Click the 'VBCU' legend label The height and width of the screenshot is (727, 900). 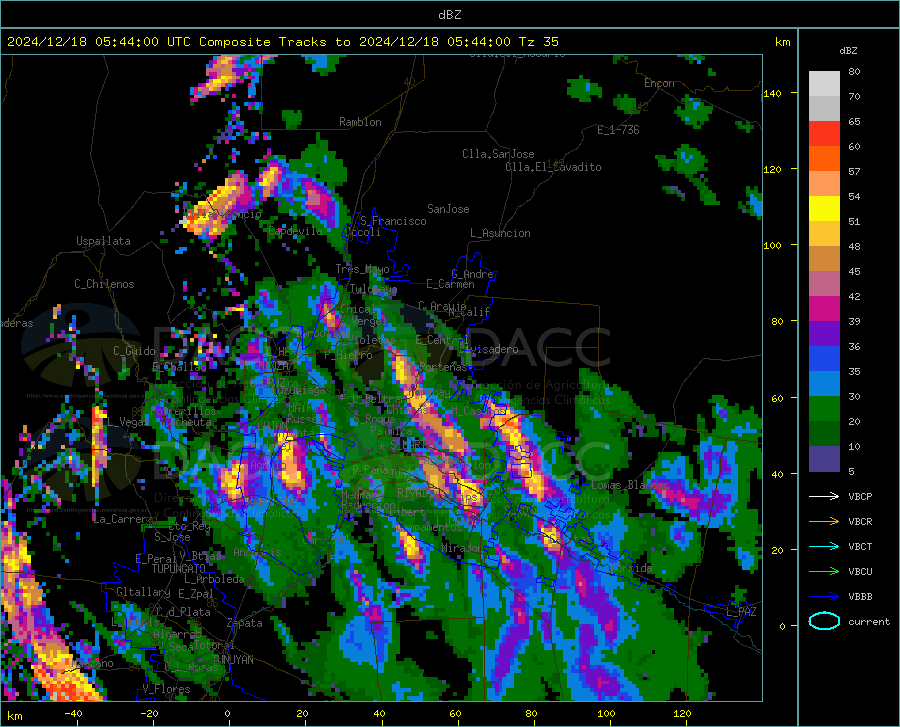pyautogui.click(x=860, y=572)
